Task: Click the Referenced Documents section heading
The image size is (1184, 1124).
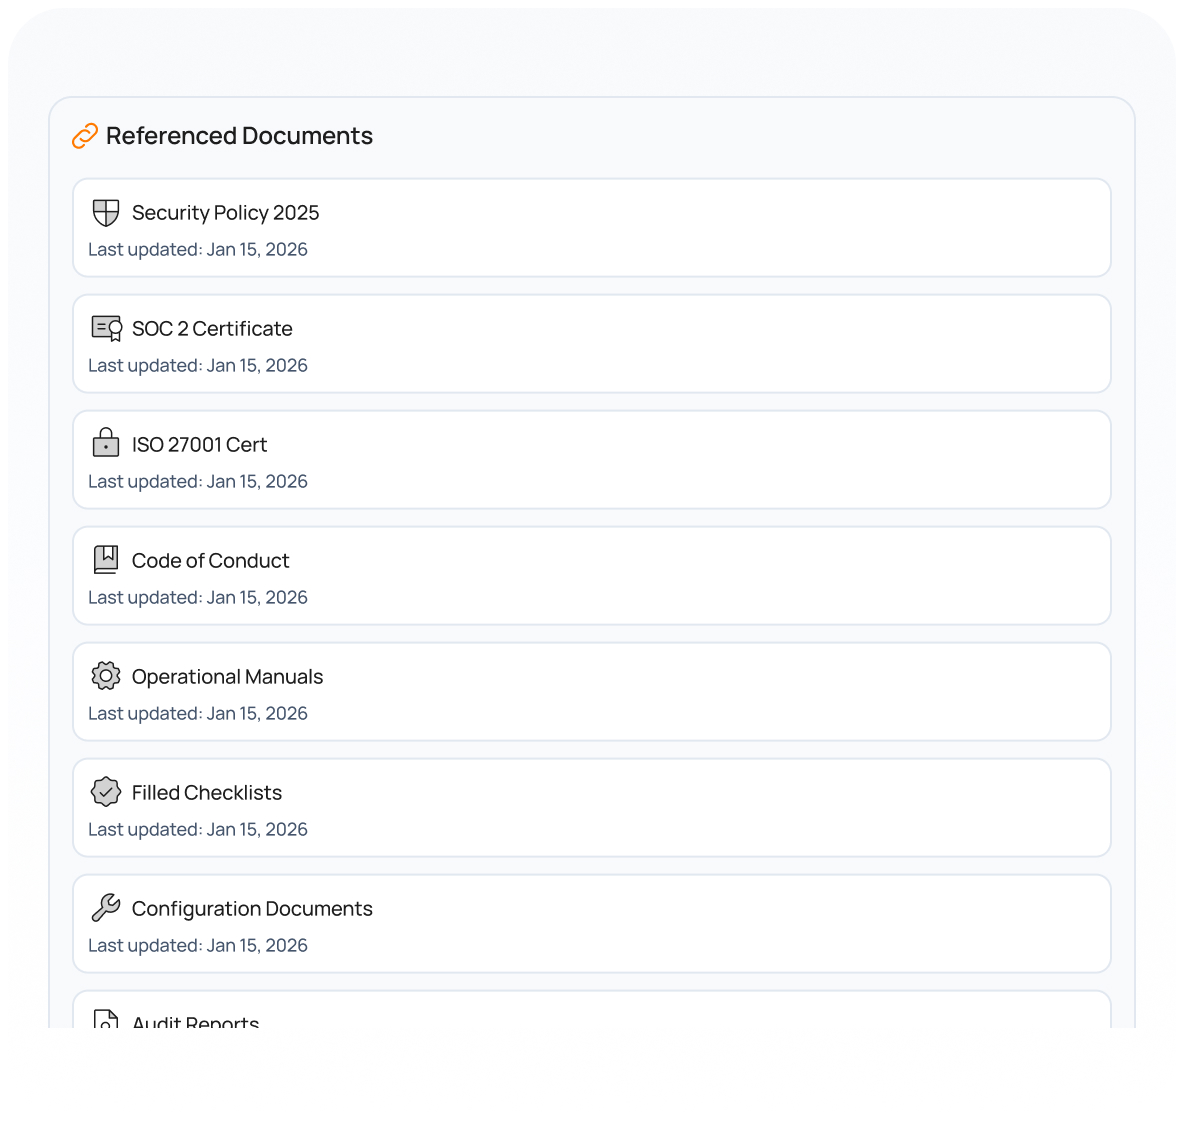Action: (x=239, y=136)
